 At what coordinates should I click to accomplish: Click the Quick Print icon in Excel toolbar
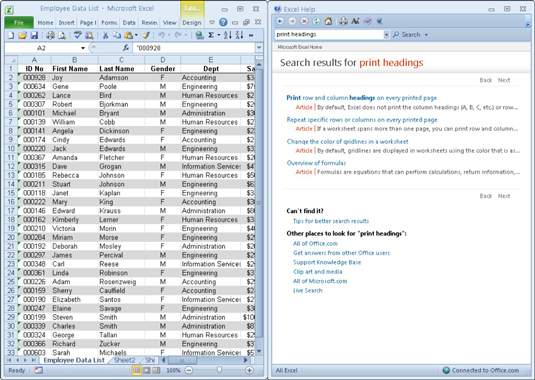point(50,35)
